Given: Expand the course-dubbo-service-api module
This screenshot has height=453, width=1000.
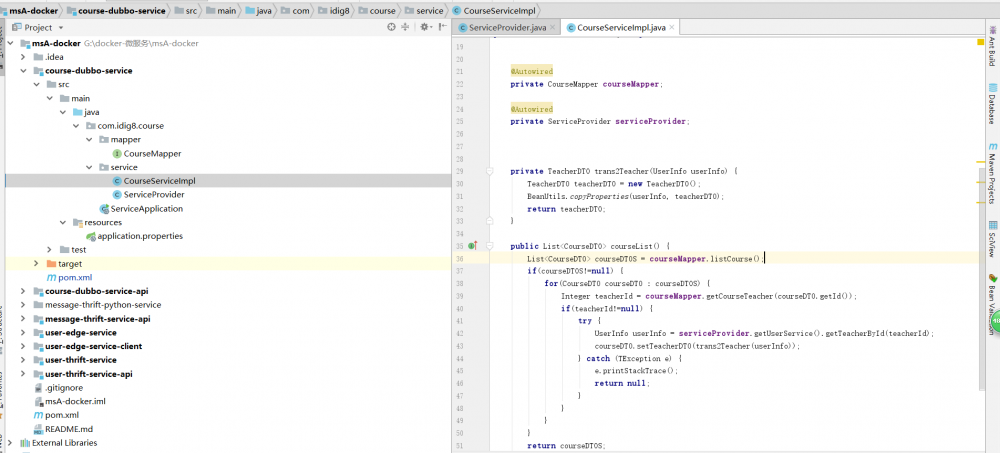Looking at the screenshot, I should click(23, 291).
